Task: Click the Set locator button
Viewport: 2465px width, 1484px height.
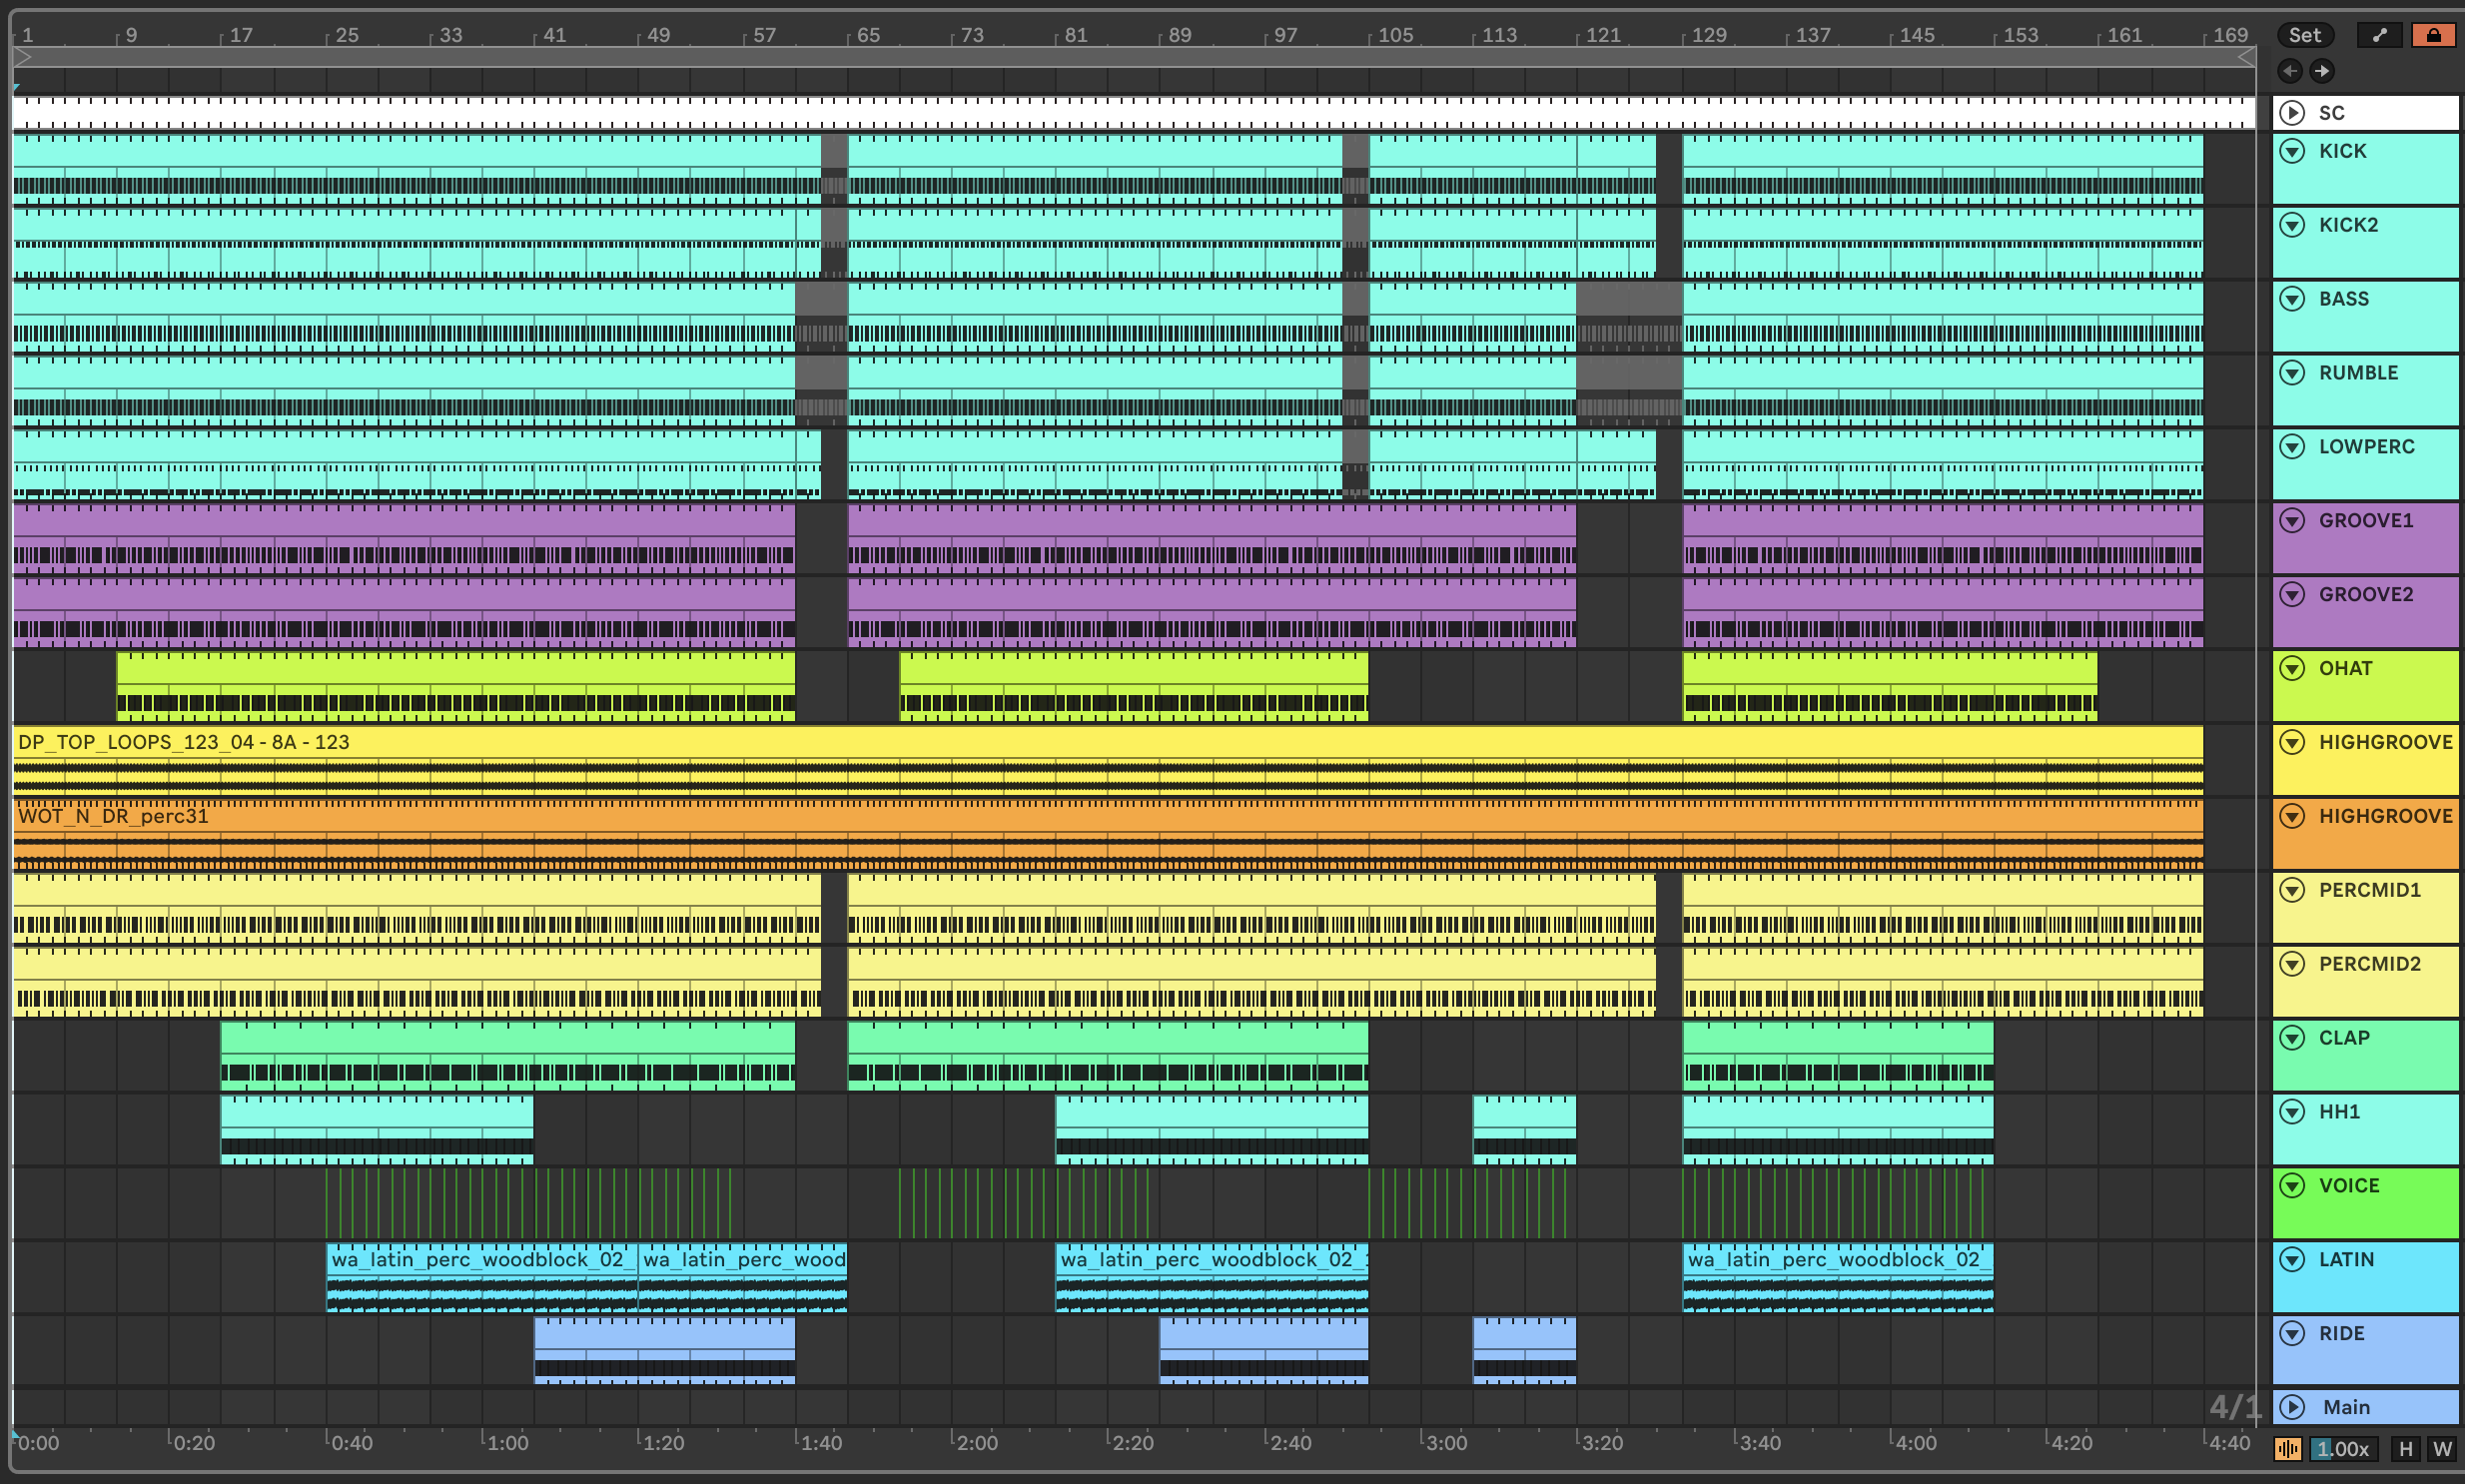Action: click(2304, 35)
